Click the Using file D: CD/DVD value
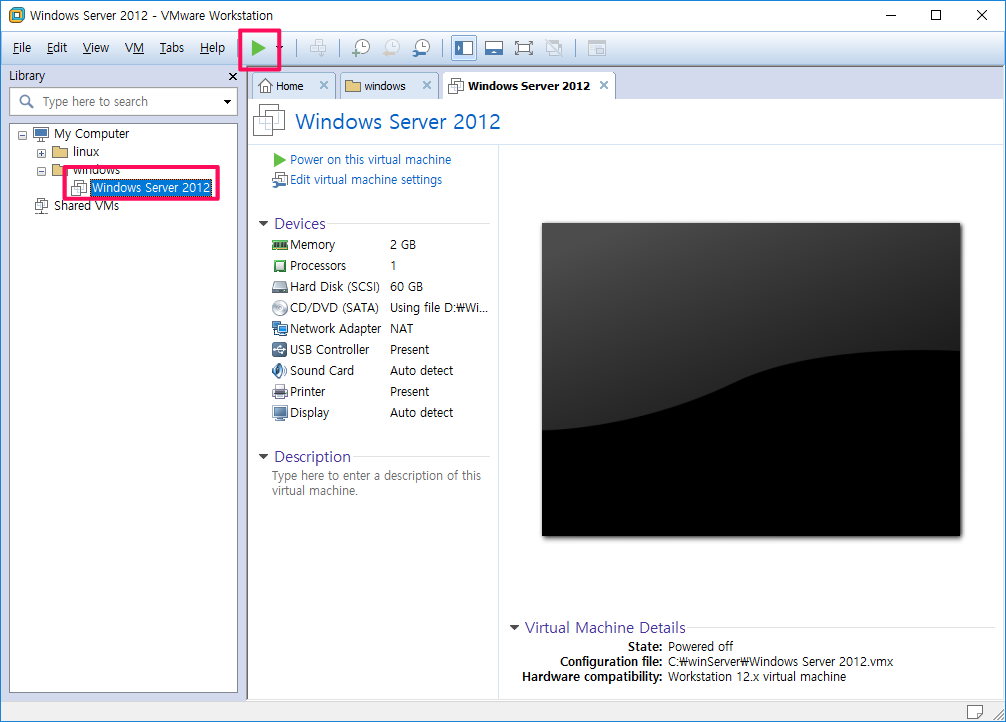1006x722 pixels. [x=439, y=307]
